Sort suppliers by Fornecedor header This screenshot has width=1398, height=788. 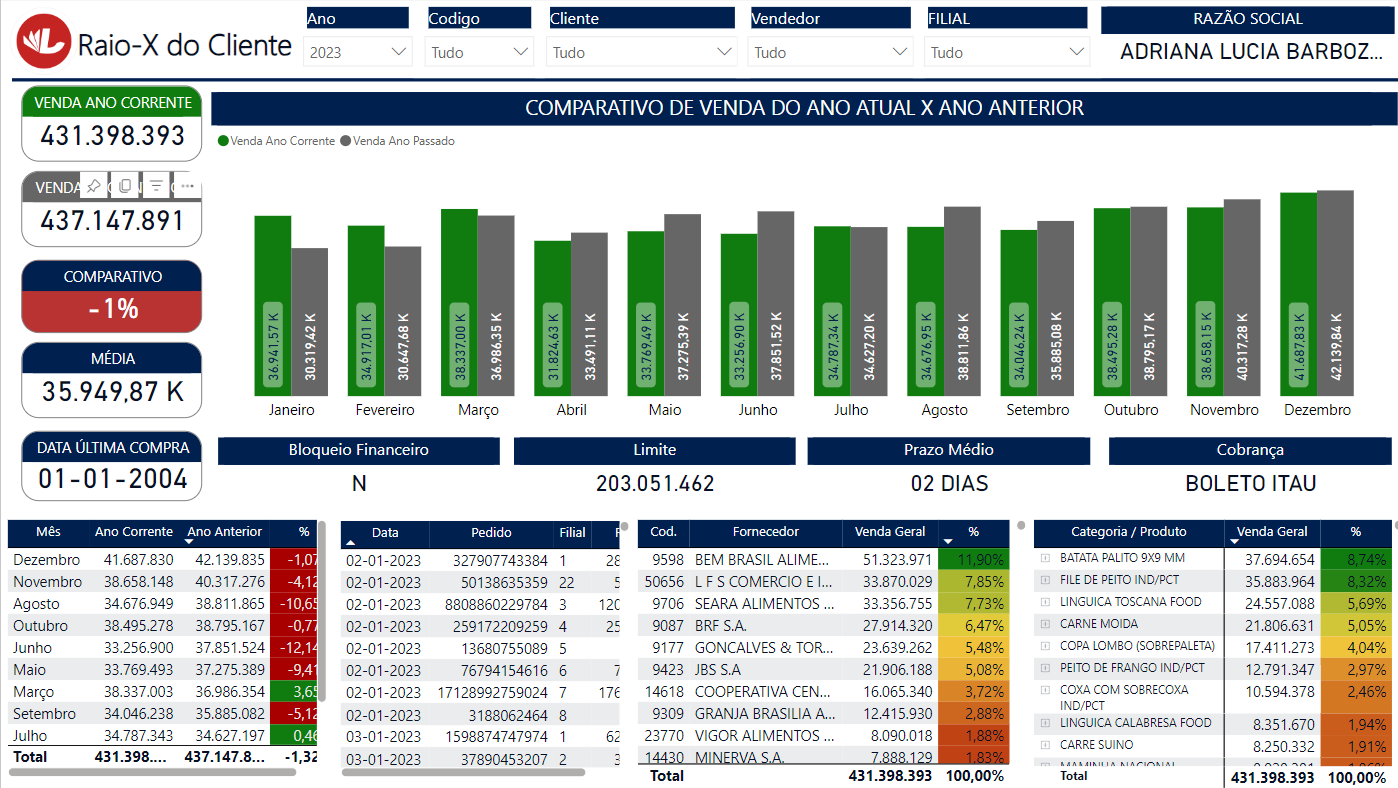765,532
